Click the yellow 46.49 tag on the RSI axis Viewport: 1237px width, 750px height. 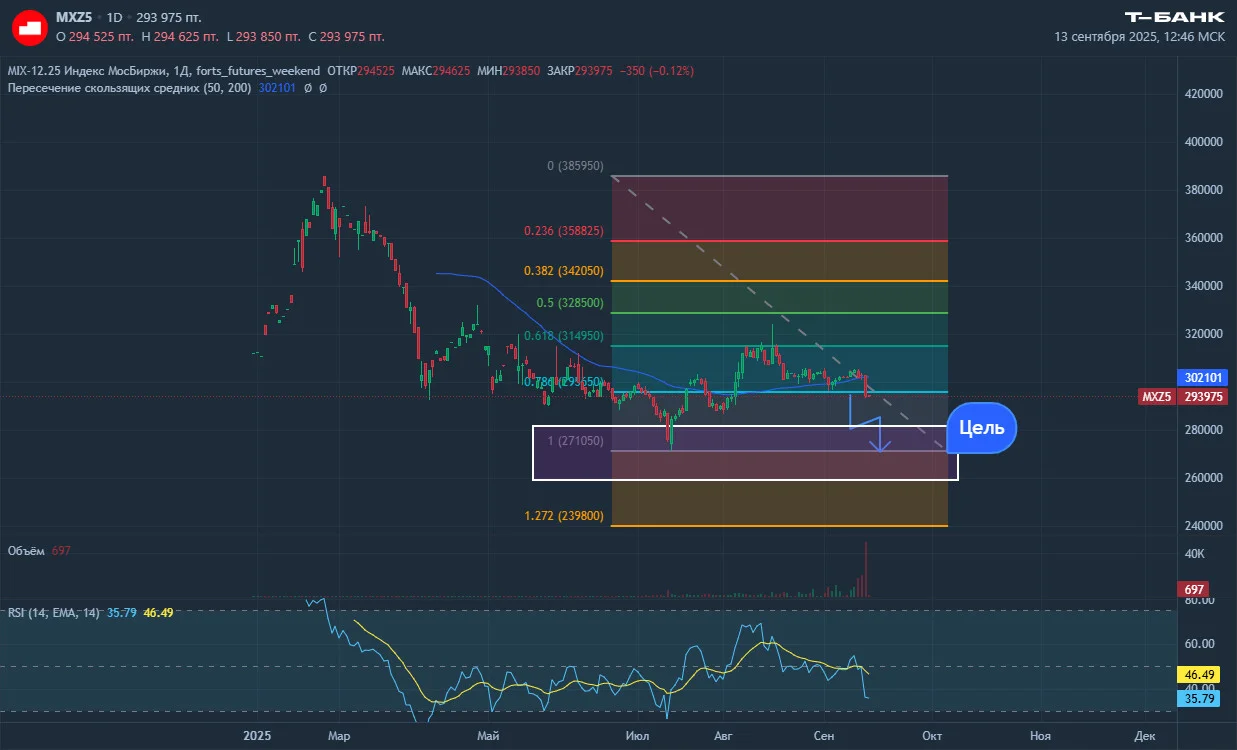(x=1199, y=676)
